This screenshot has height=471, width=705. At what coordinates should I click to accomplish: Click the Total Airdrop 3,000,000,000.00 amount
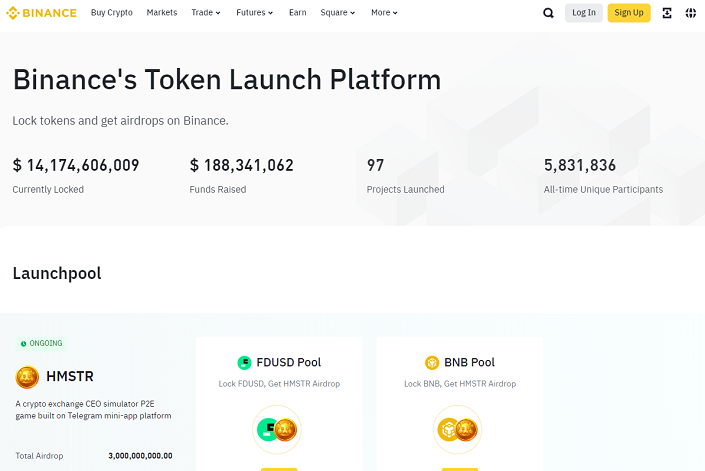tap(140, 456)
